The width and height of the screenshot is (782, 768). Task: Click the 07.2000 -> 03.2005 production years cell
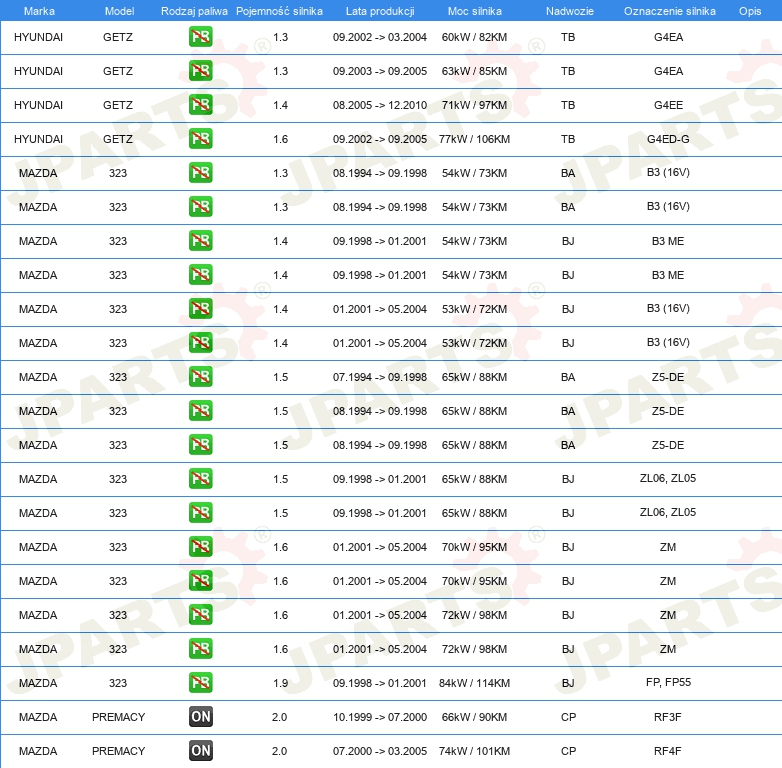[380, 751]
